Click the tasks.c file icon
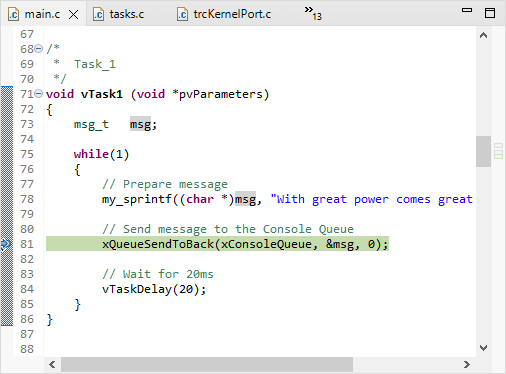Viewport: 506px width, 374px height. click(98, 15)
